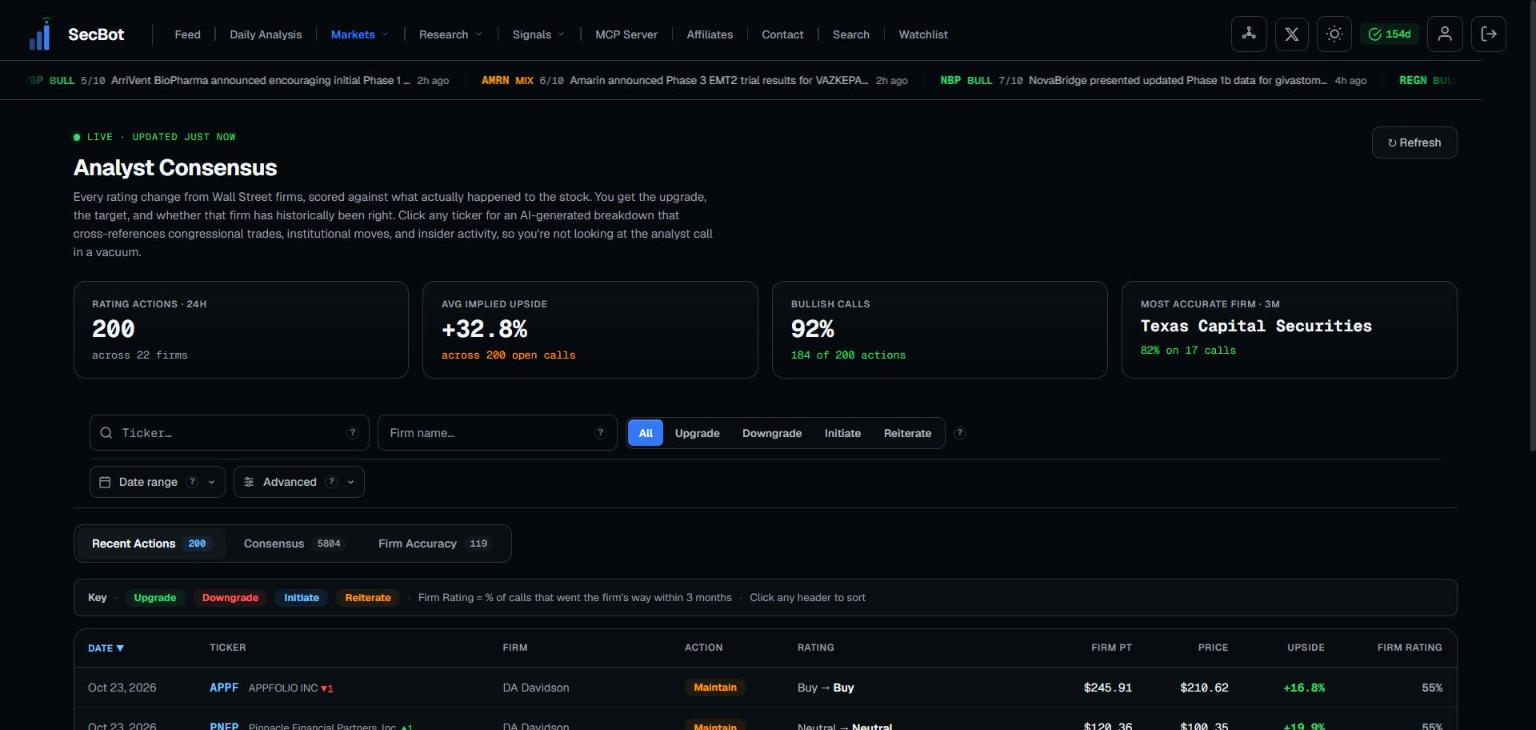Toggle the light/dark theme sun icon
Image resolution: width=1536 pixels, height=730 pixels.
pos(1334,34)
